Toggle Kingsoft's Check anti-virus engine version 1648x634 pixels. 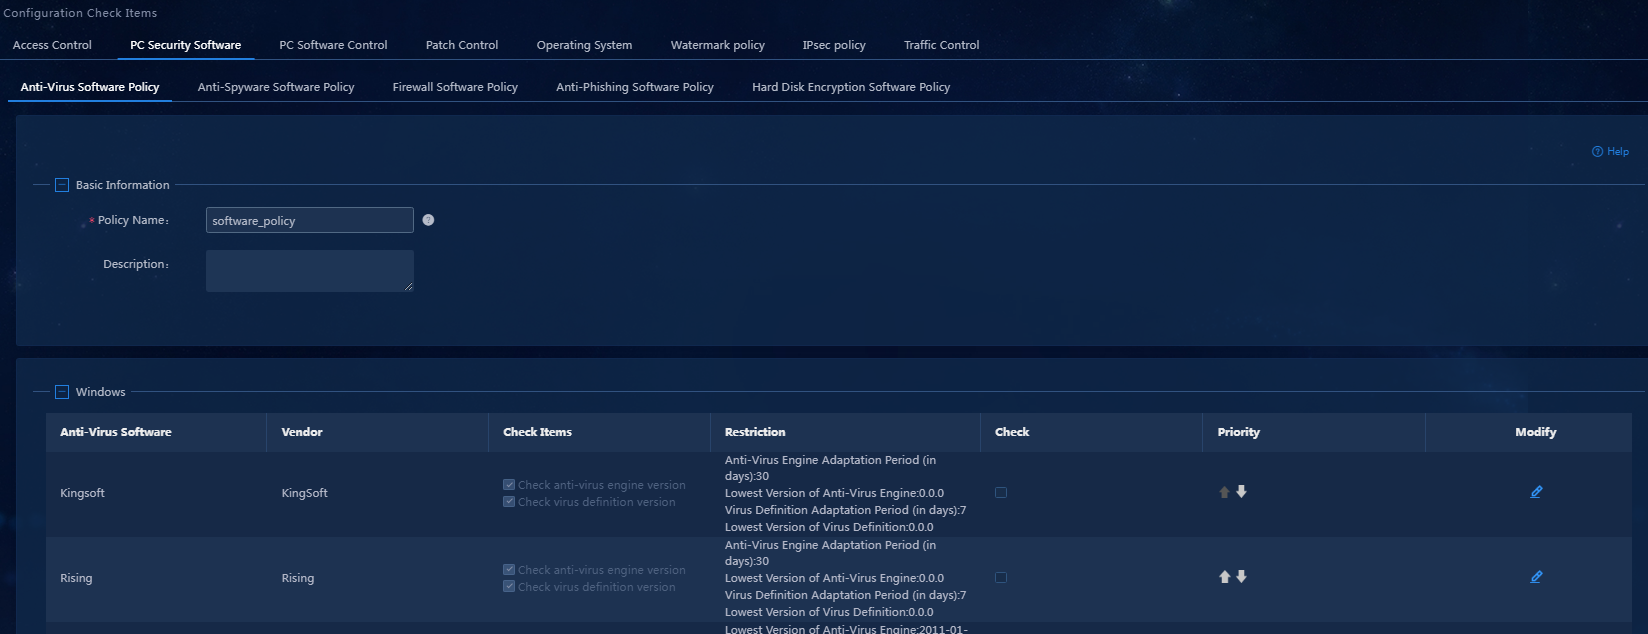coord(509,485)
